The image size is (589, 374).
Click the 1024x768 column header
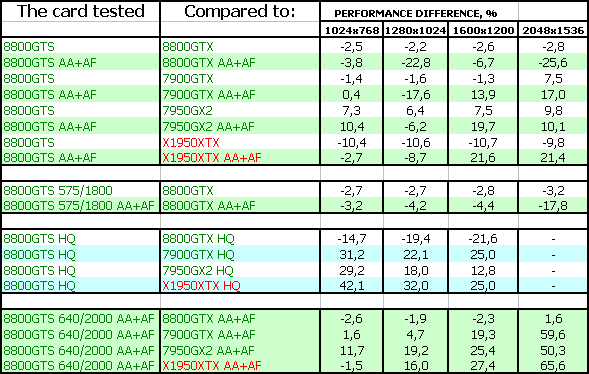tap(352, 30)
